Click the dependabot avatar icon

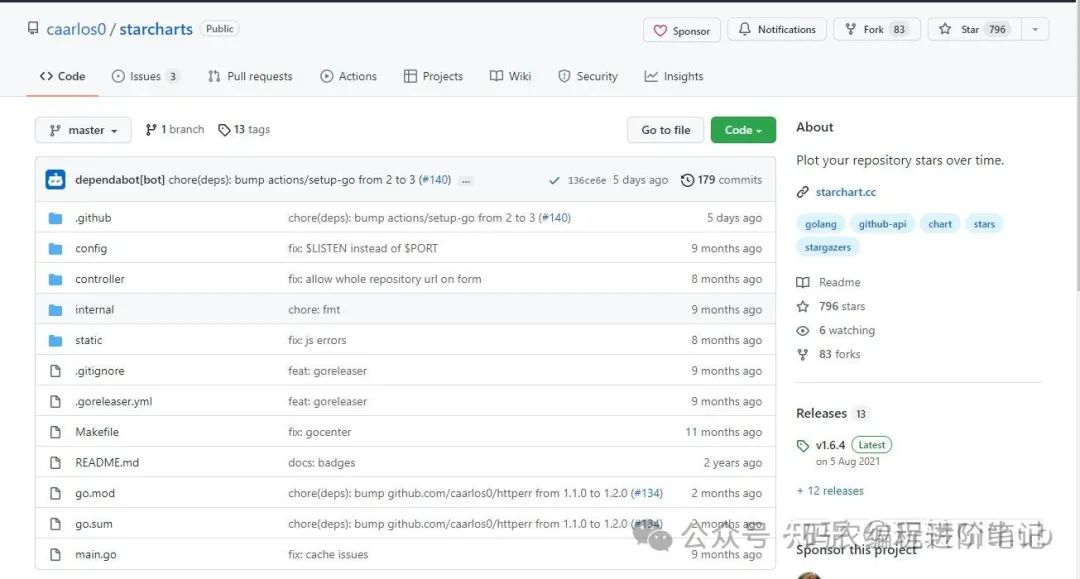[x=55, y=180]
